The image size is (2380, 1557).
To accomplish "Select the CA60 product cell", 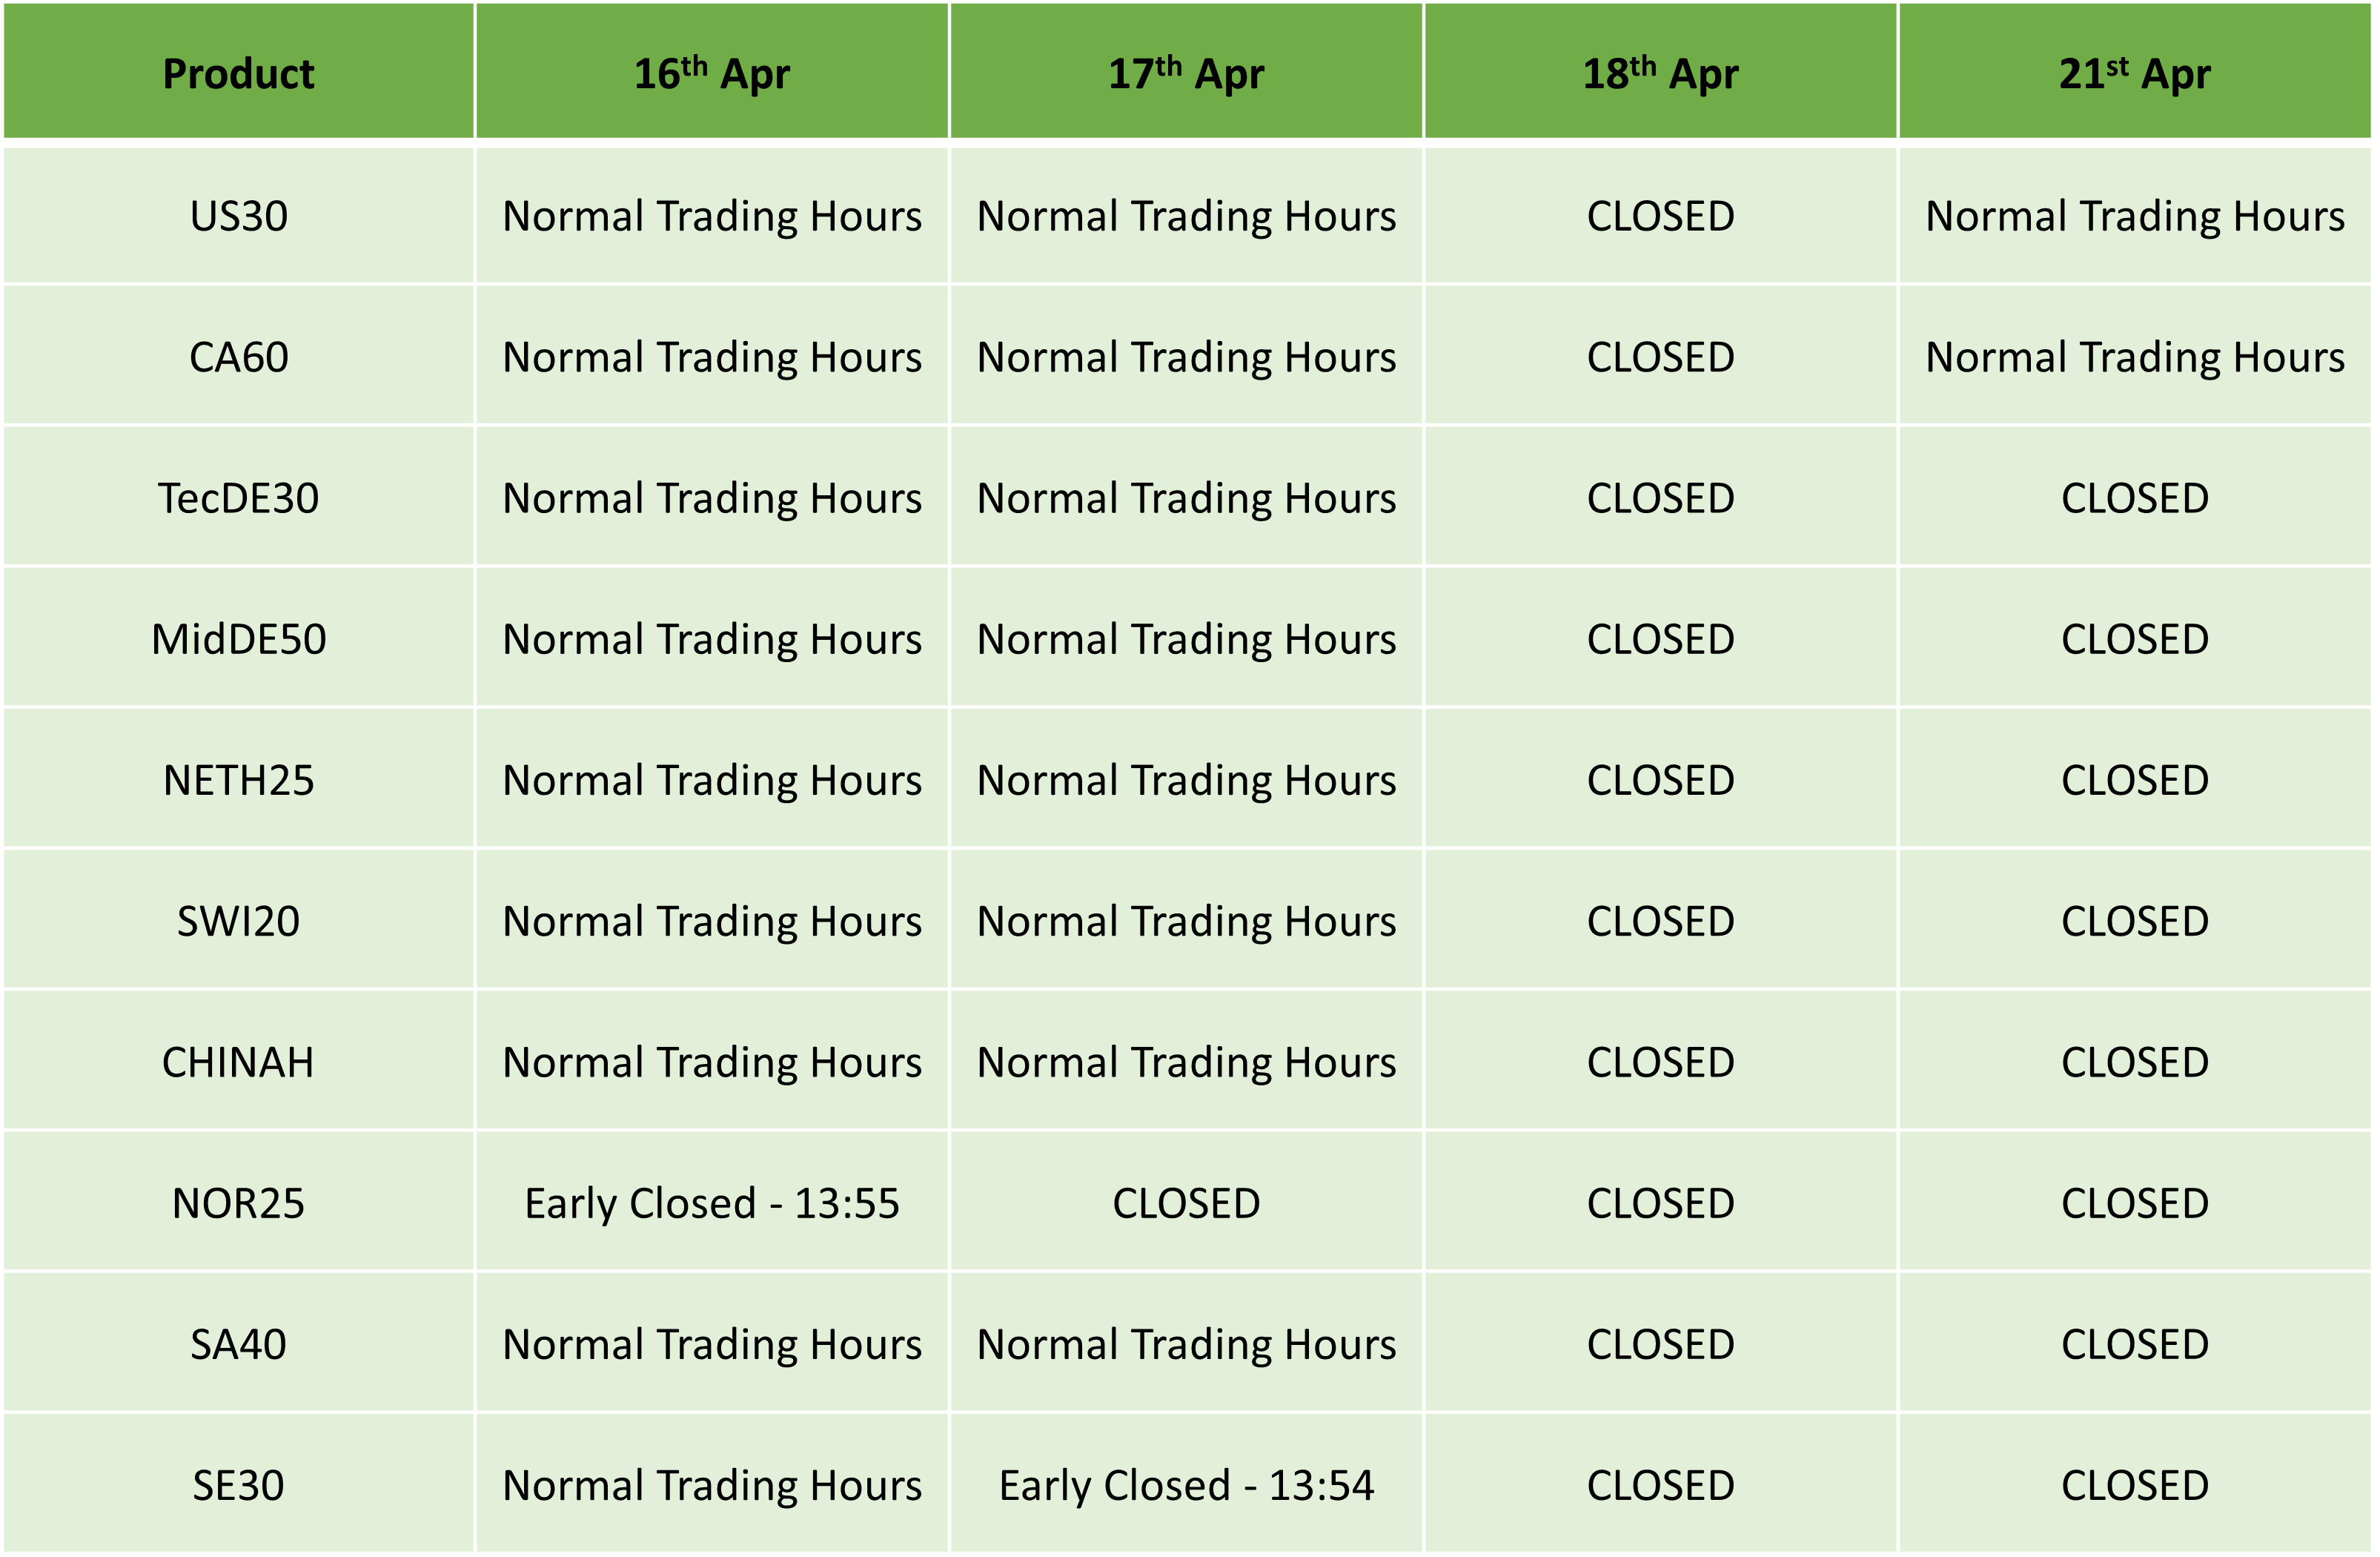I will pos(238,357).
